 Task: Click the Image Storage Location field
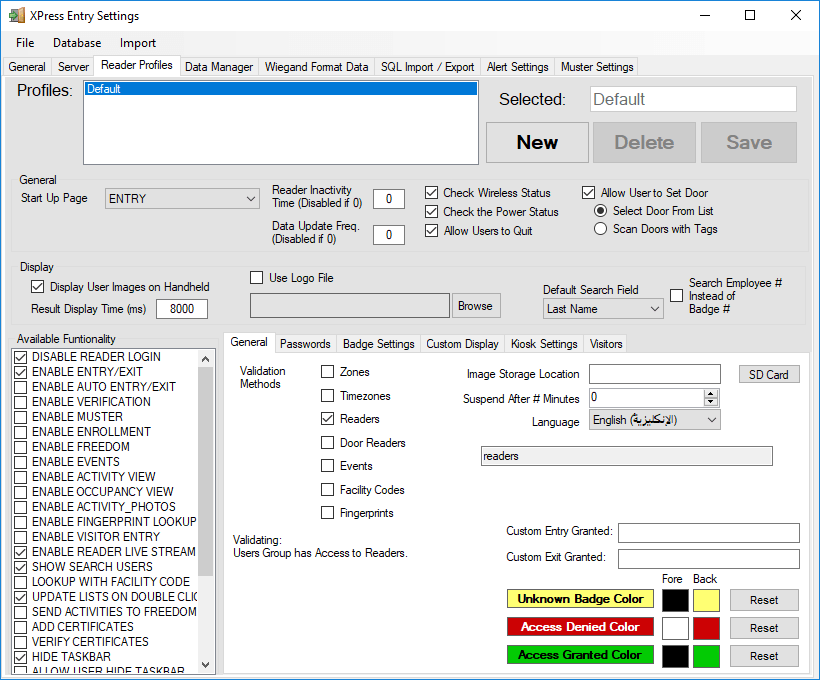[x=655, y=374]
